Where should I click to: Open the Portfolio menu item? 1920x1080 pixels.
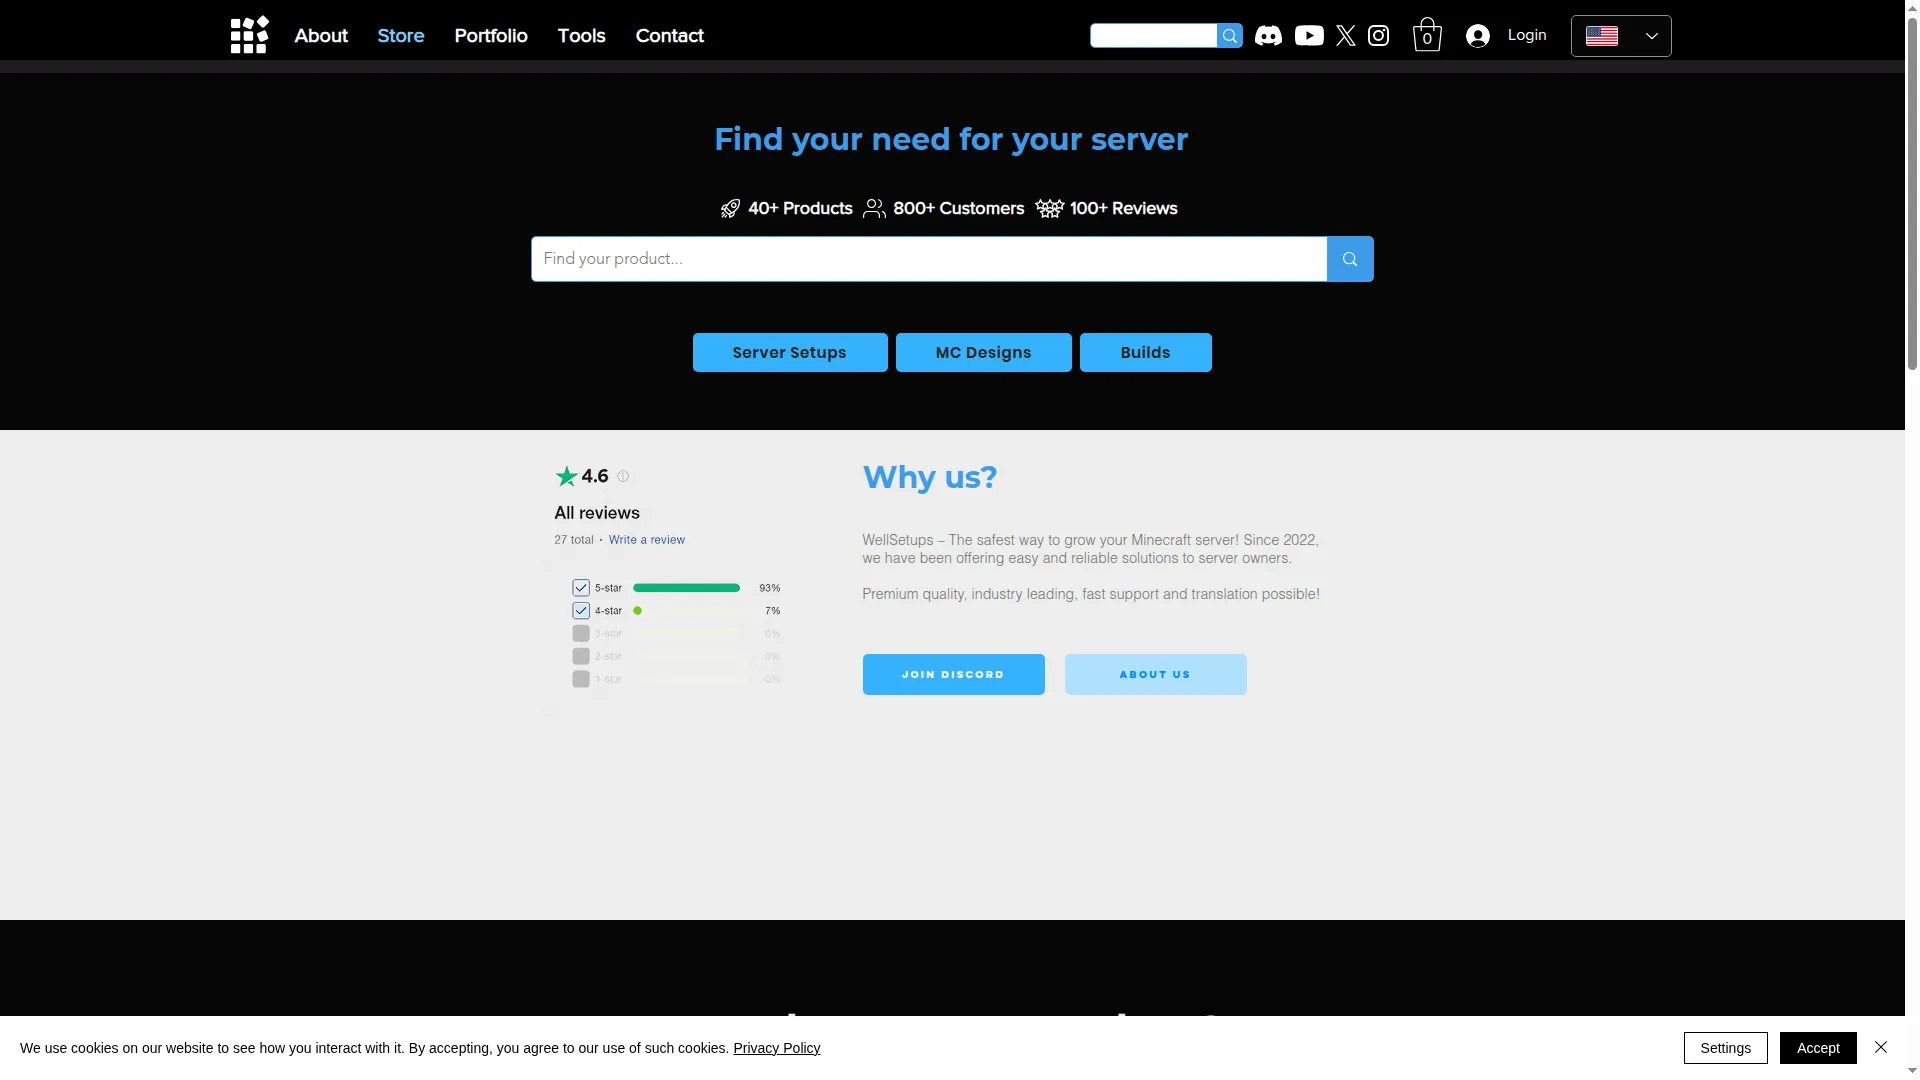[x=491, y=36]
